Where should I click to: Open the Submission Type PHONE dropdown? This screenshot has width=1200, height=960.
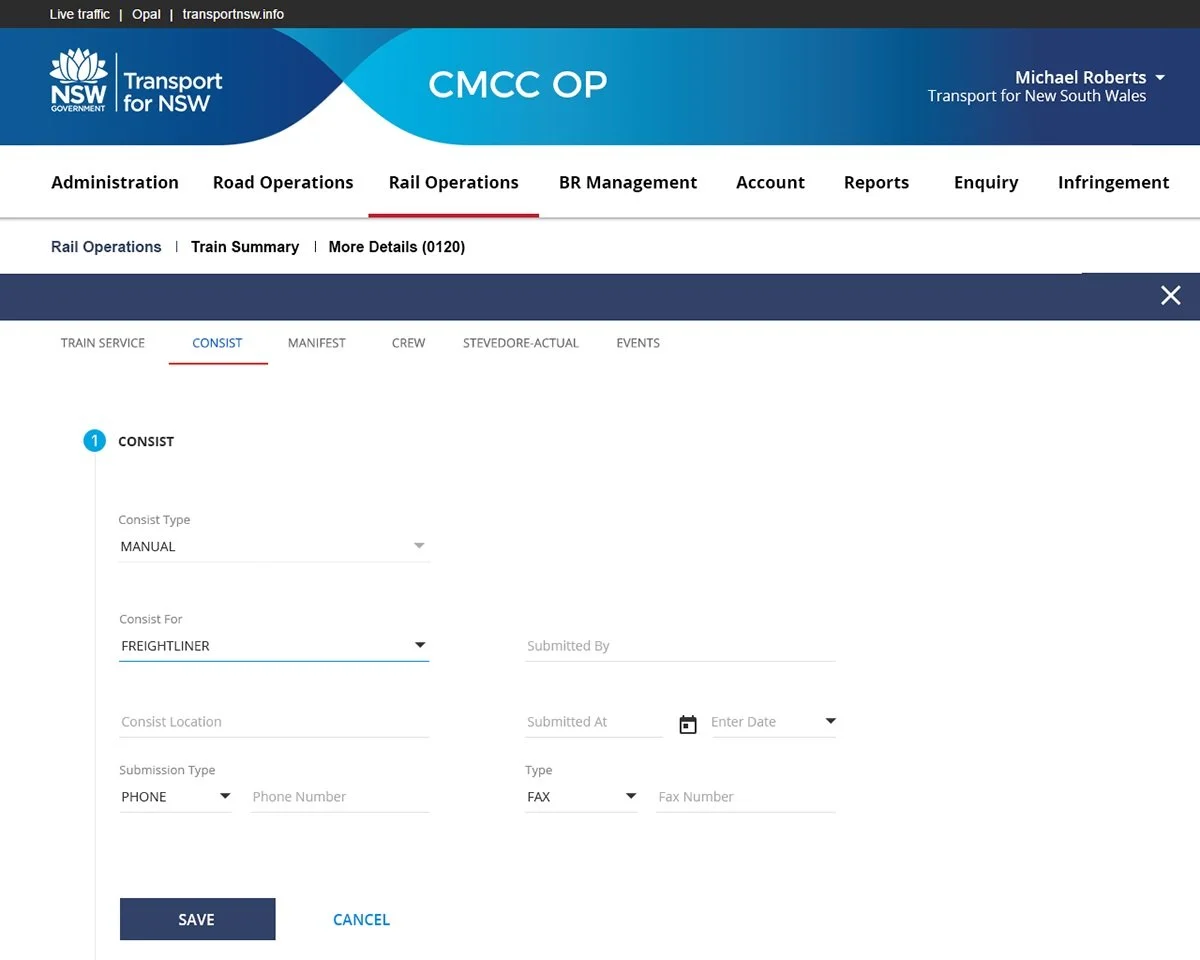[x=175, y=797]
